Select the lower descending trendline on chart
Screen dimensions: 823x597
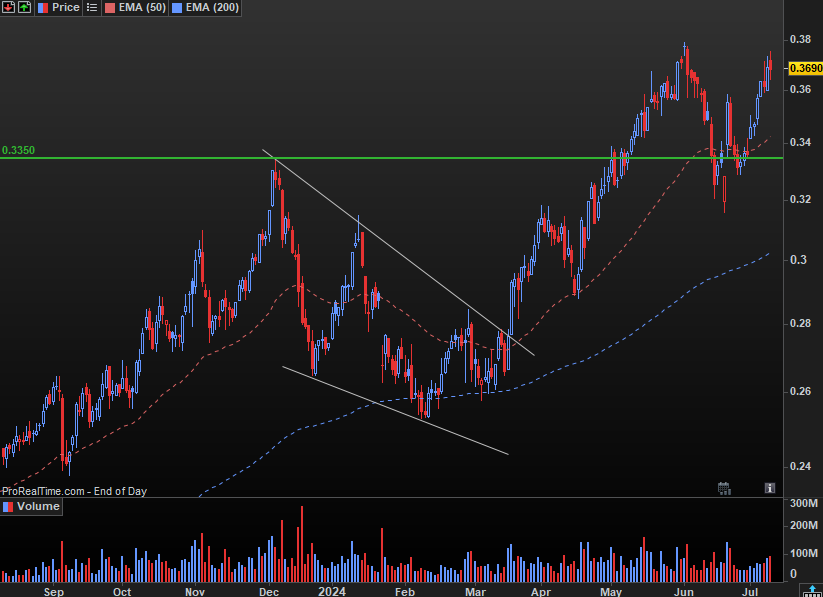tap(395, 410)
